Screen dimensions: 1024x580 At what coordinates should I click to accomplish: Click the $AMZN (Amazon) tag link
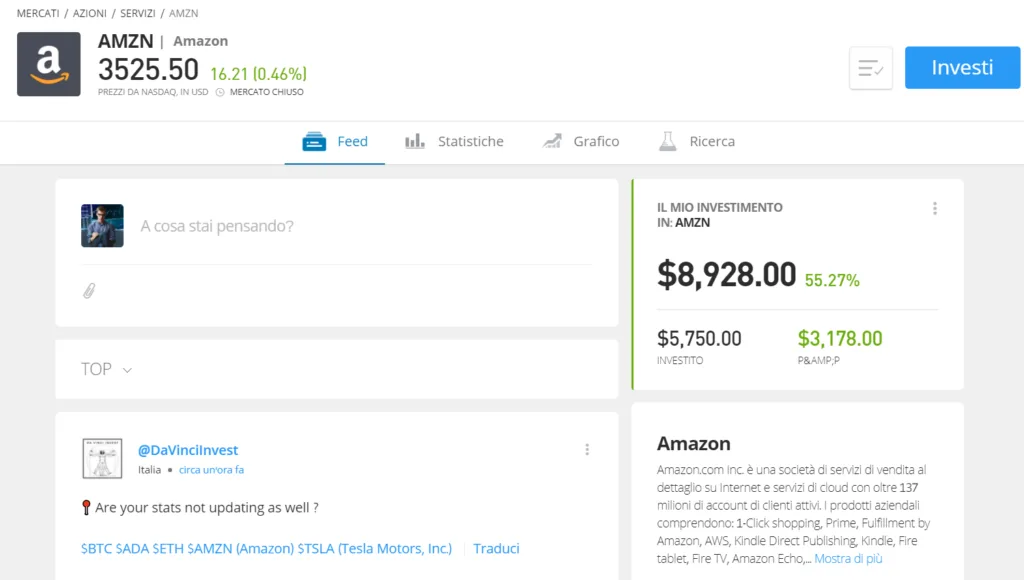(x=241, y=549)
